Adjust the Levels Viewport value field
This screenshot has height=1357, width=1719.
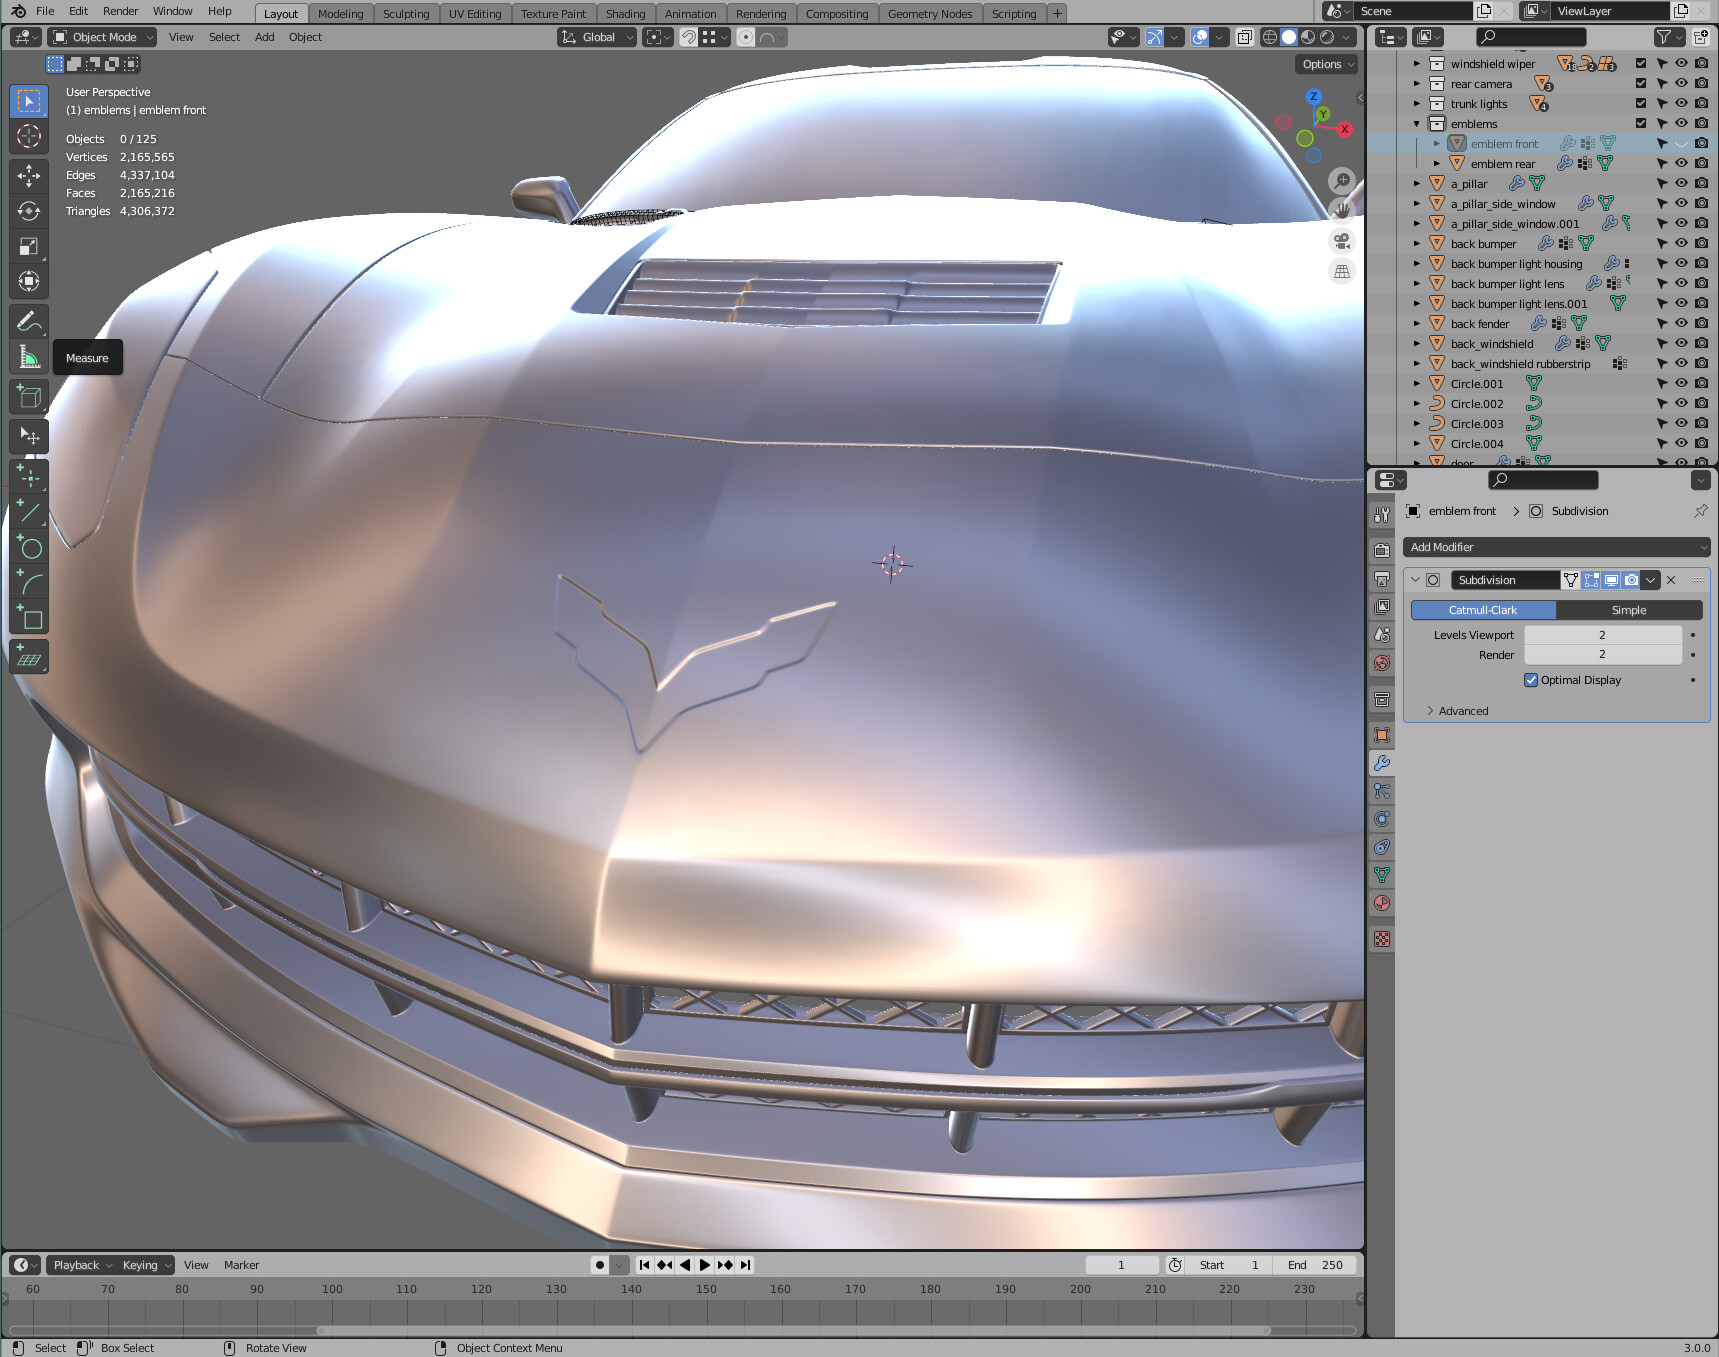[x=1602, y=635]
